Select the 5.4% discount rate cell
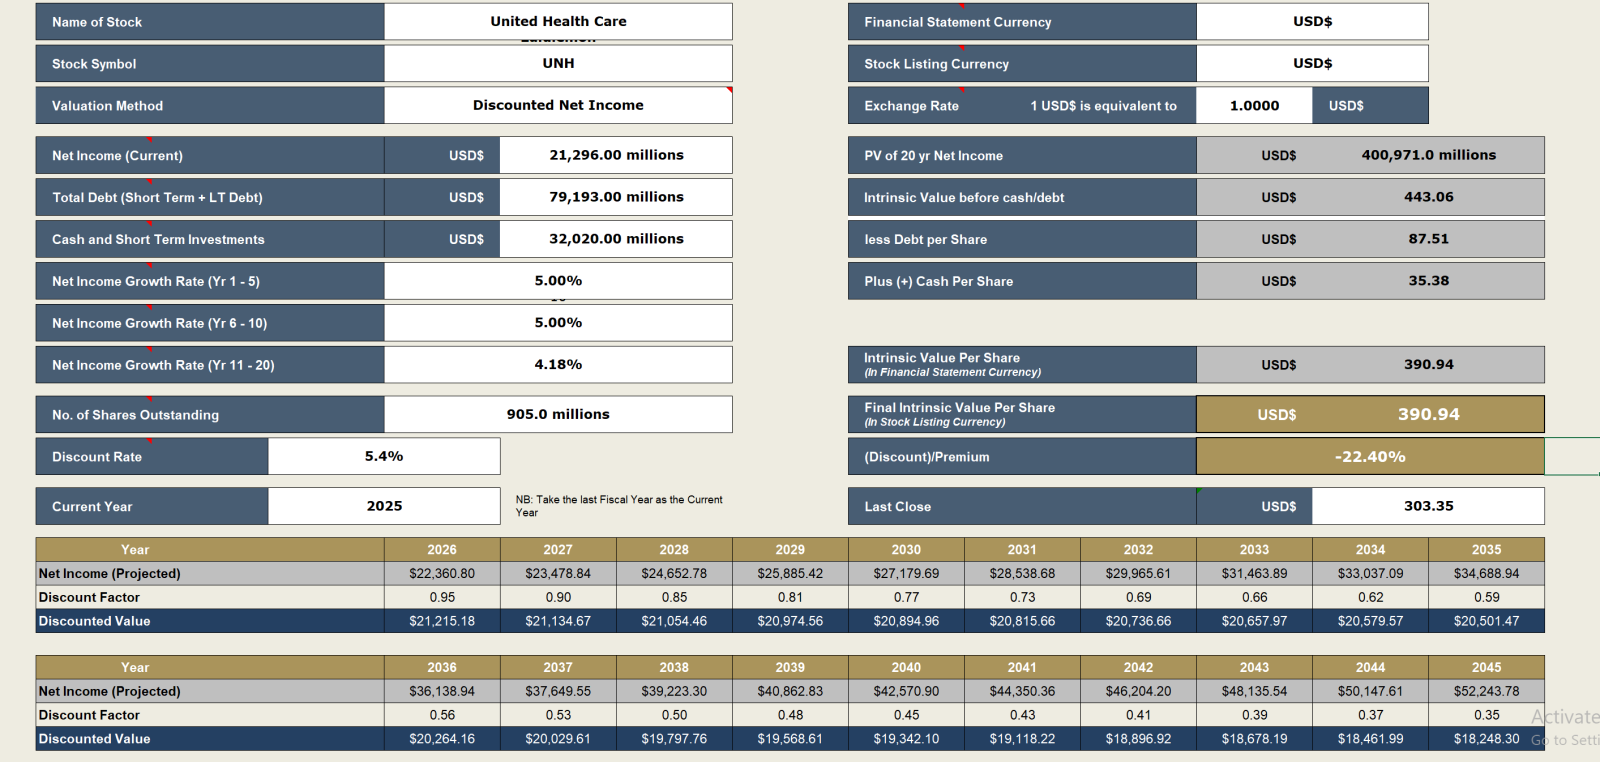The width and height of the screenshot is (1600, 762). pos(384,456)
